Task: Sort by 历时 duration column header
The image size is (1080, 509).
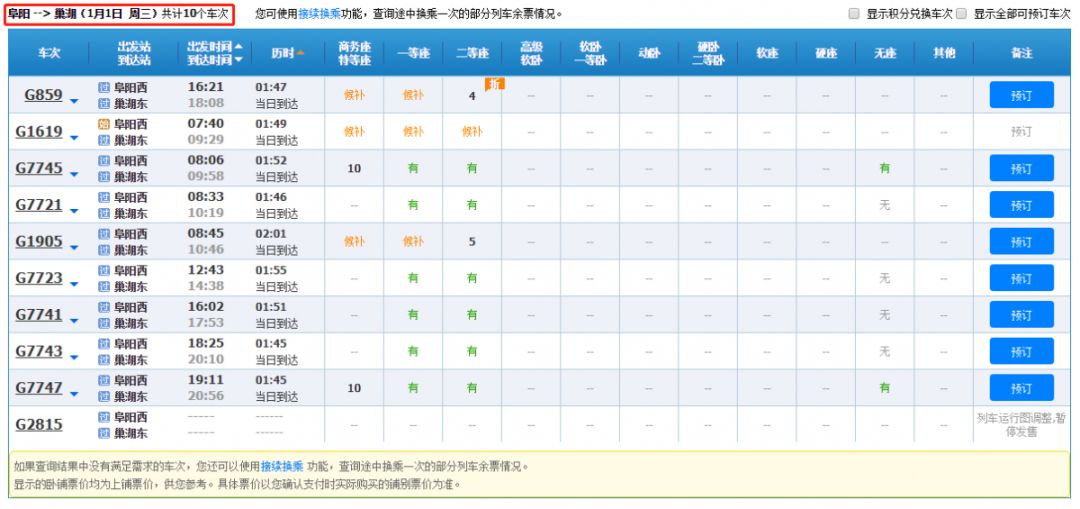Action: pyautogui.click(x=287, y=53)
